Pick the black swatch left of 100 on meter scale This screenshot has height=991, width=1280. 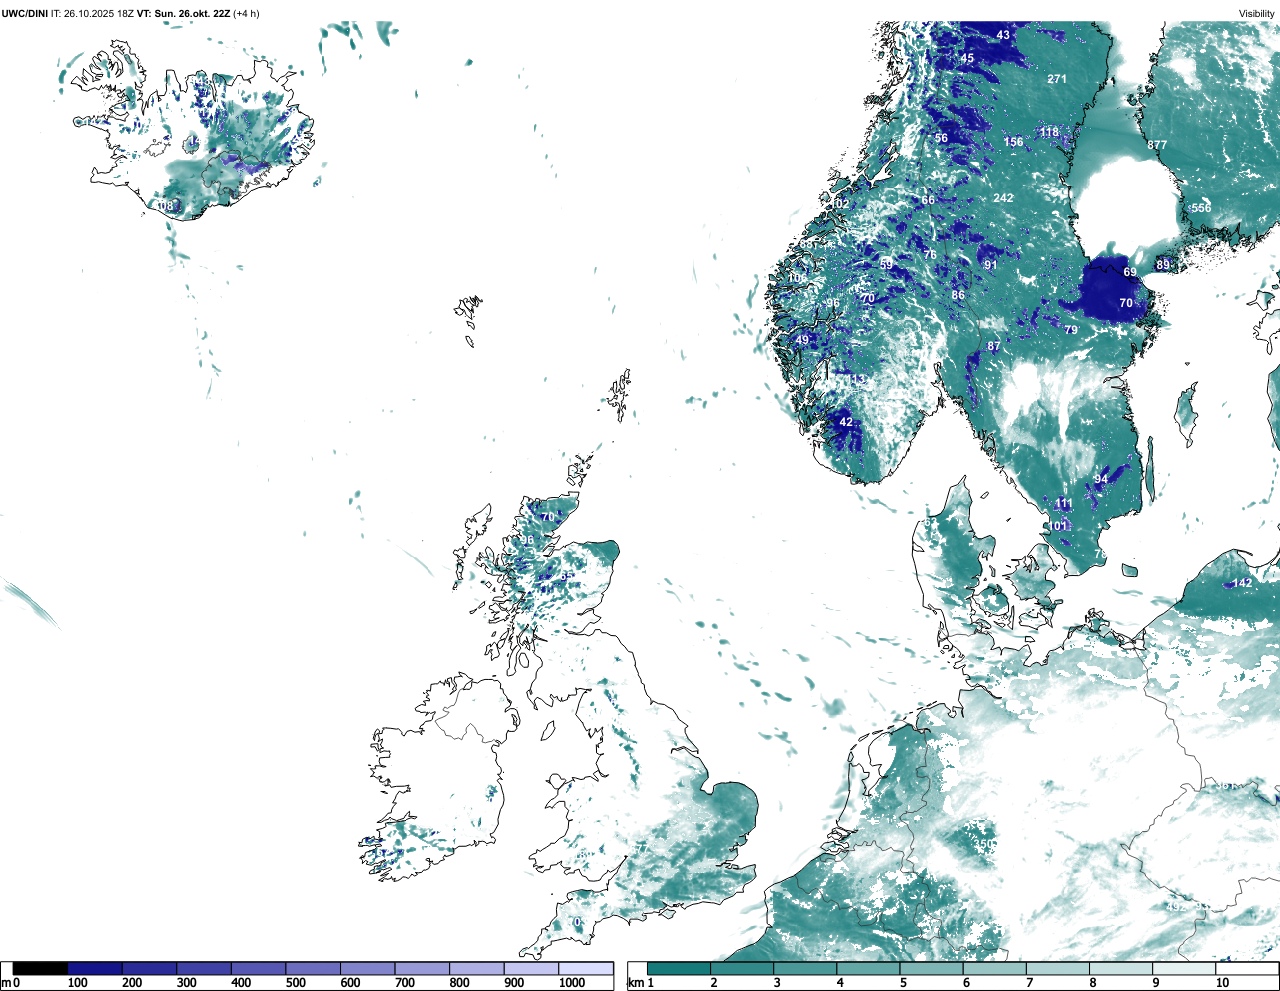(x=40, y=968)
